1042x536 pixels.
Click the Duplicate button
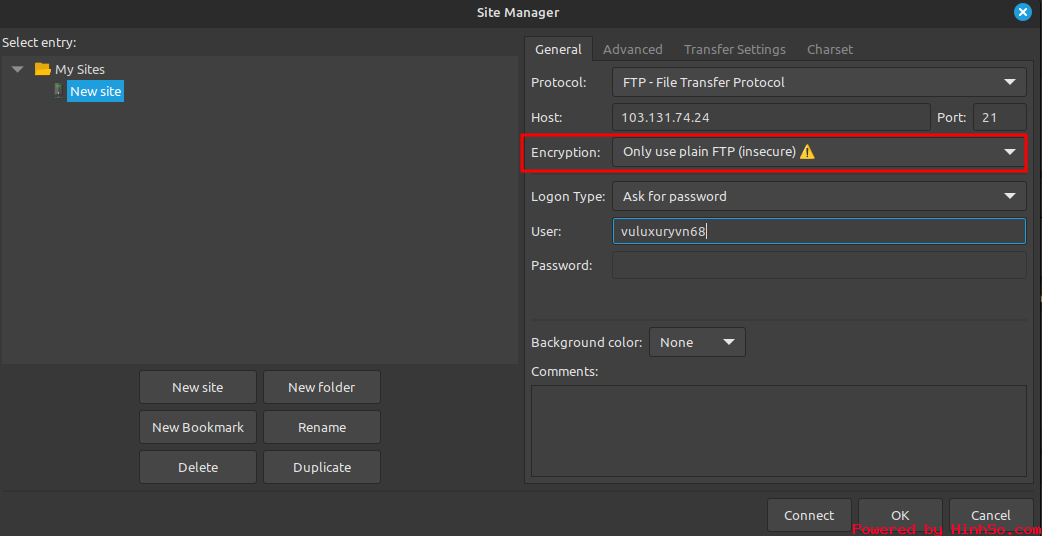(322, 467)
